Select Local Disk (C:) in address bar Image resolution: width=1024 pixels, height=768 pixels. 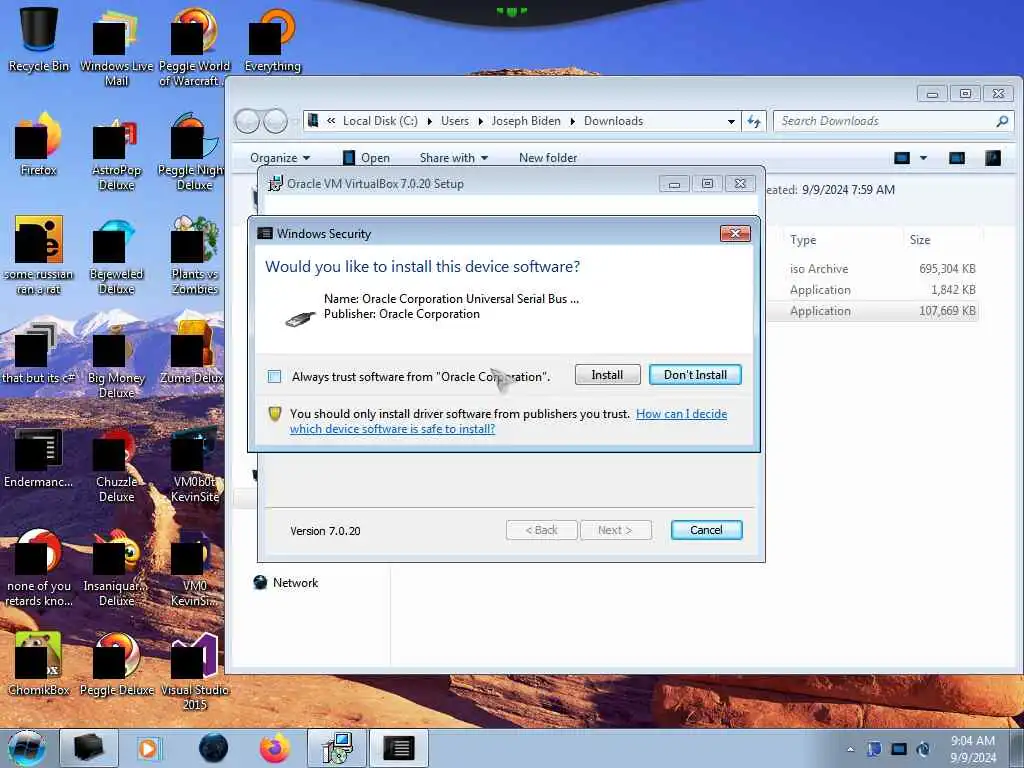click(380, 121)
